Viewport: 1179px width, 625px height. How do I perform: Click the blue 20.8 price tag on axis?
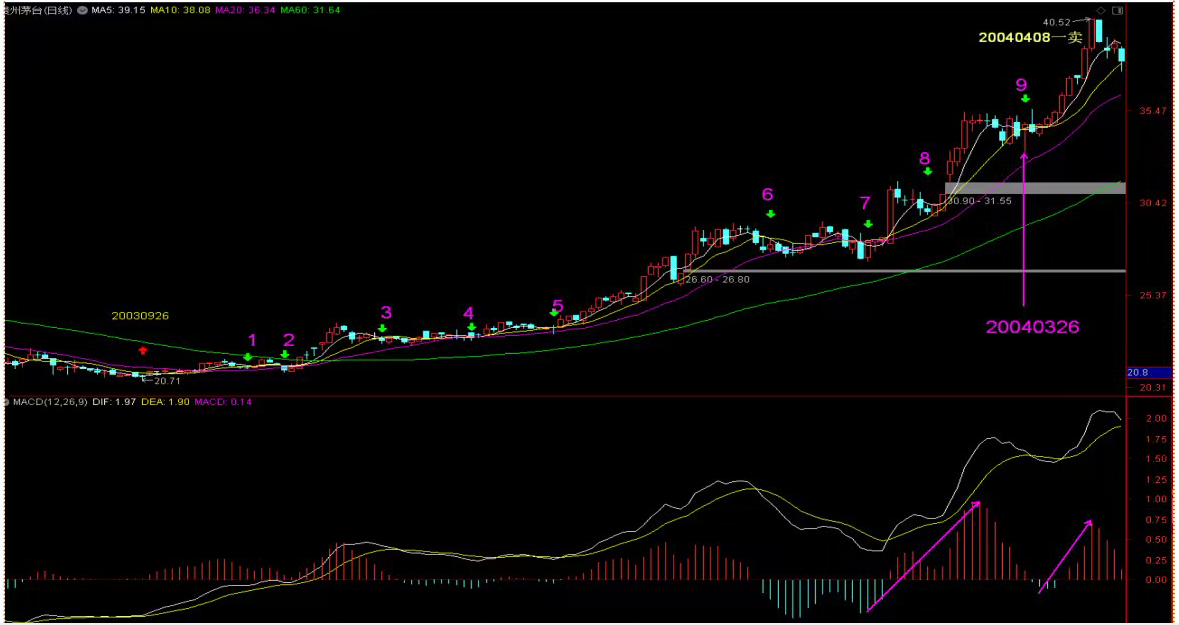point(1137,372)
